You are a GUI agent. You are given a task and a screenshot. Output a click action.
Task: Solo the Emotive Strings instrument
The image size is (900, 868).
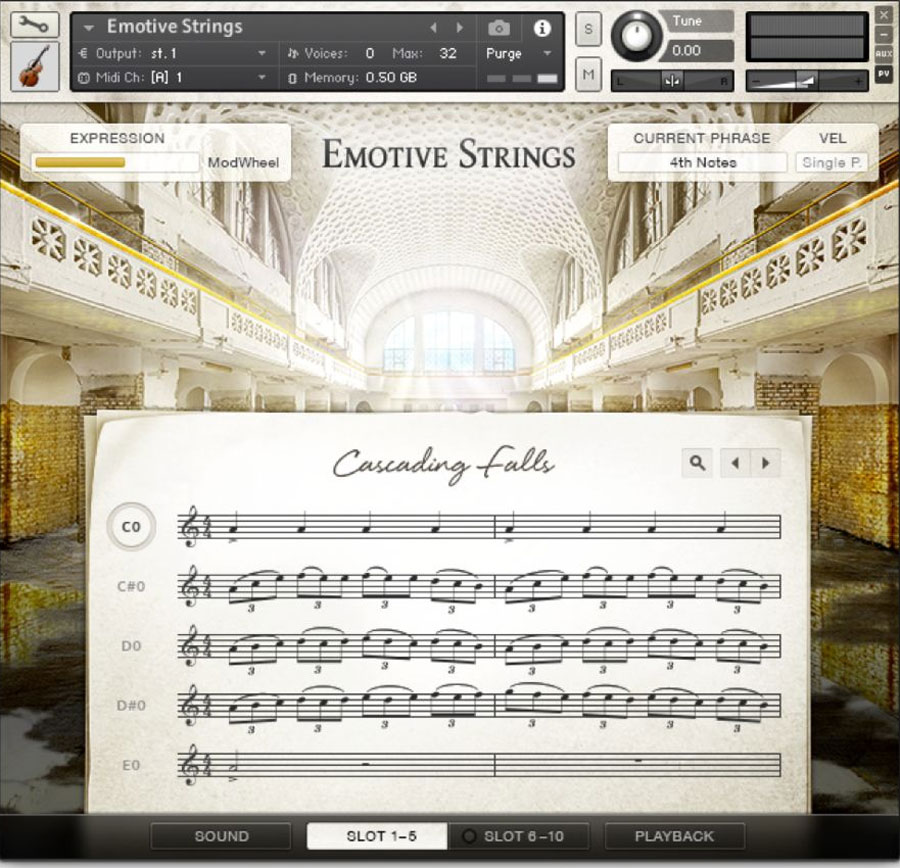coord(588,30)
